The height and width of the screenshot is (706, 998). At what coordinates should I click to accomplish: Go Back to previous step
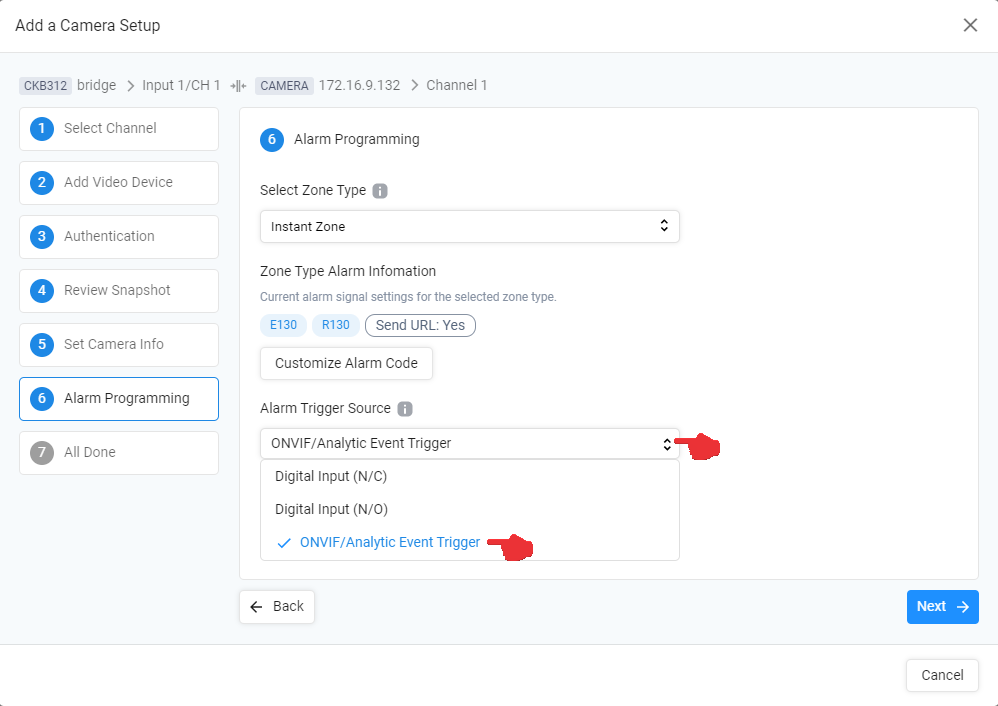coord(277,607)
